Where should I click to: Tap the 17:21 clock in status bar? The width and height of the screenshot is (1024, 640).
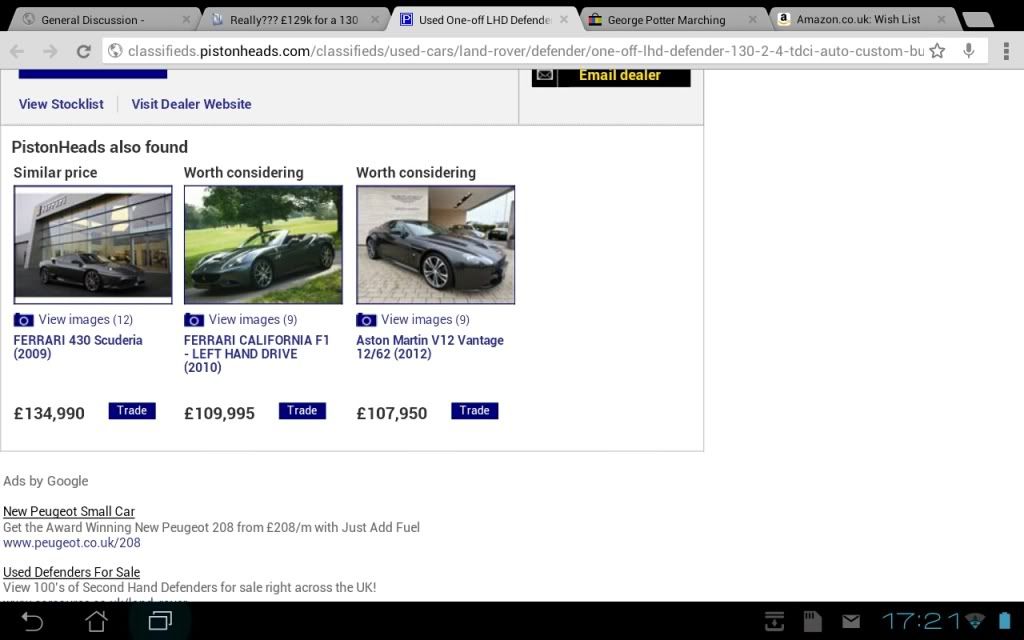pos(921,621)
